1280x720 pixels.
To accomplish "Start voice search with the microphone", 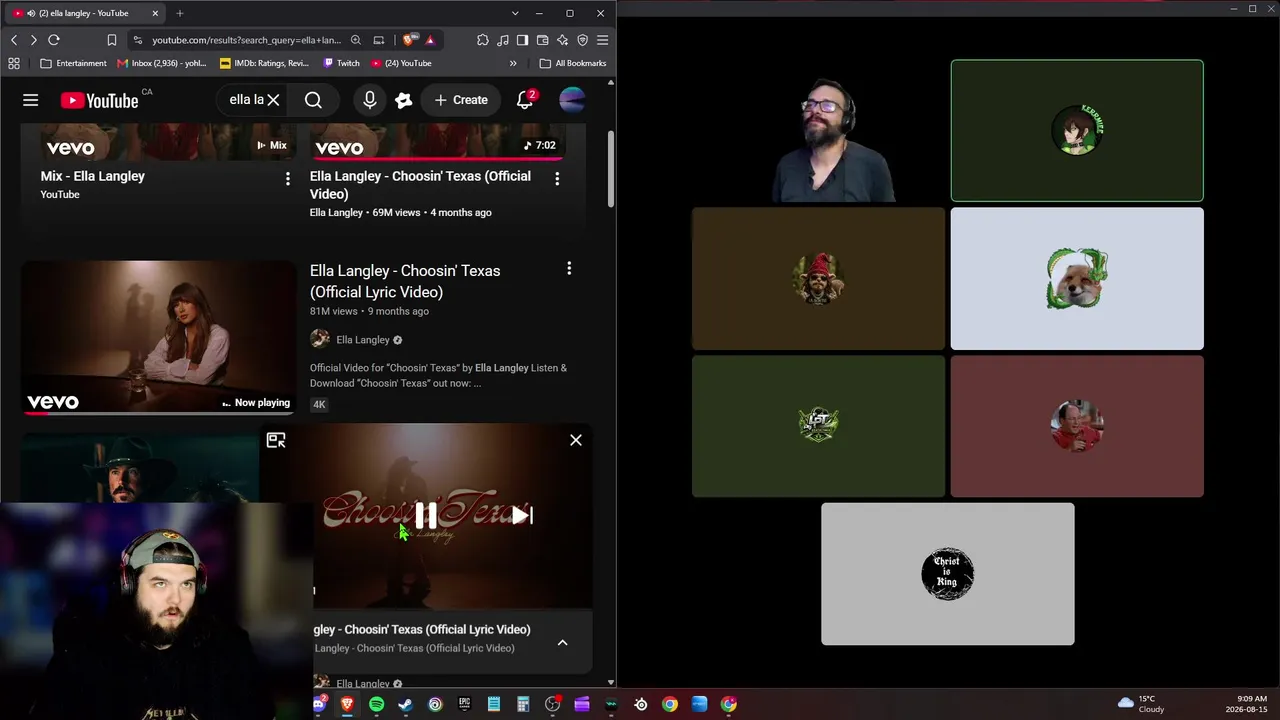I will click(370, 100).
